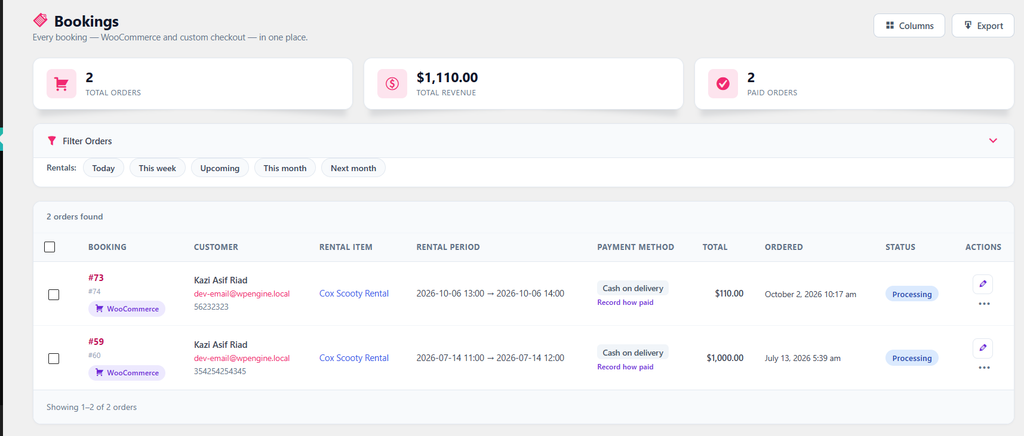Screen dimensions: 1024x436
Task: Filter rentals by Upcoming
Action: coord(219,168)
